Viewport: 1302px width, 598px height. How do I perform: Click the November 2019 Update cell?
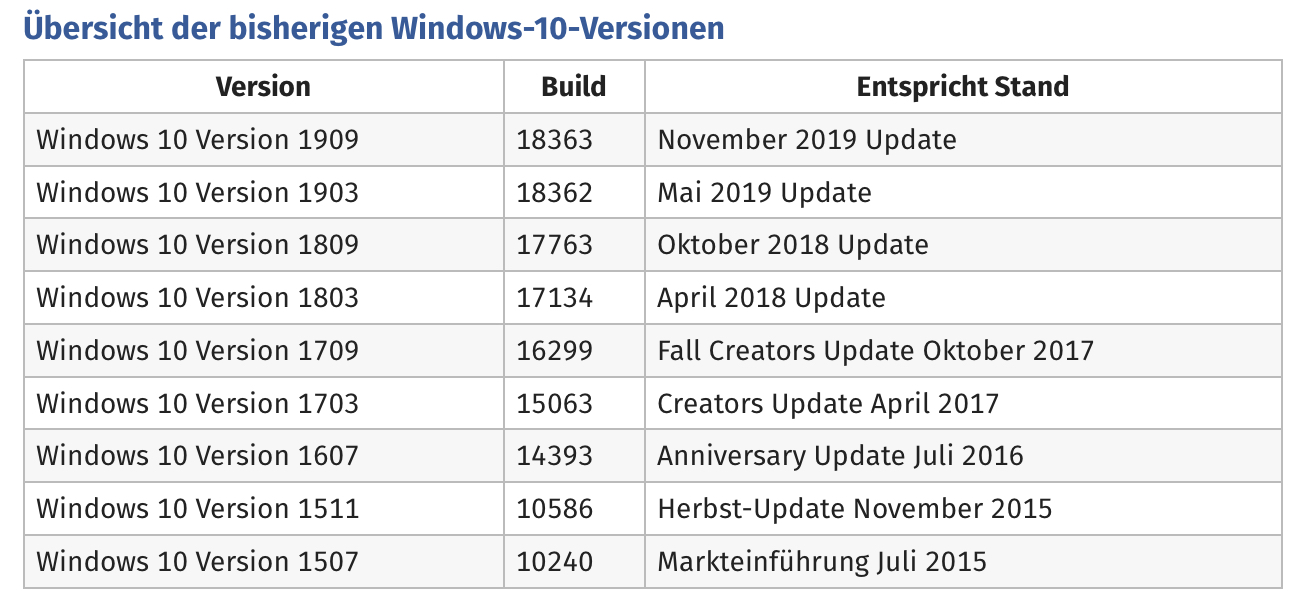tap(963, 139)
